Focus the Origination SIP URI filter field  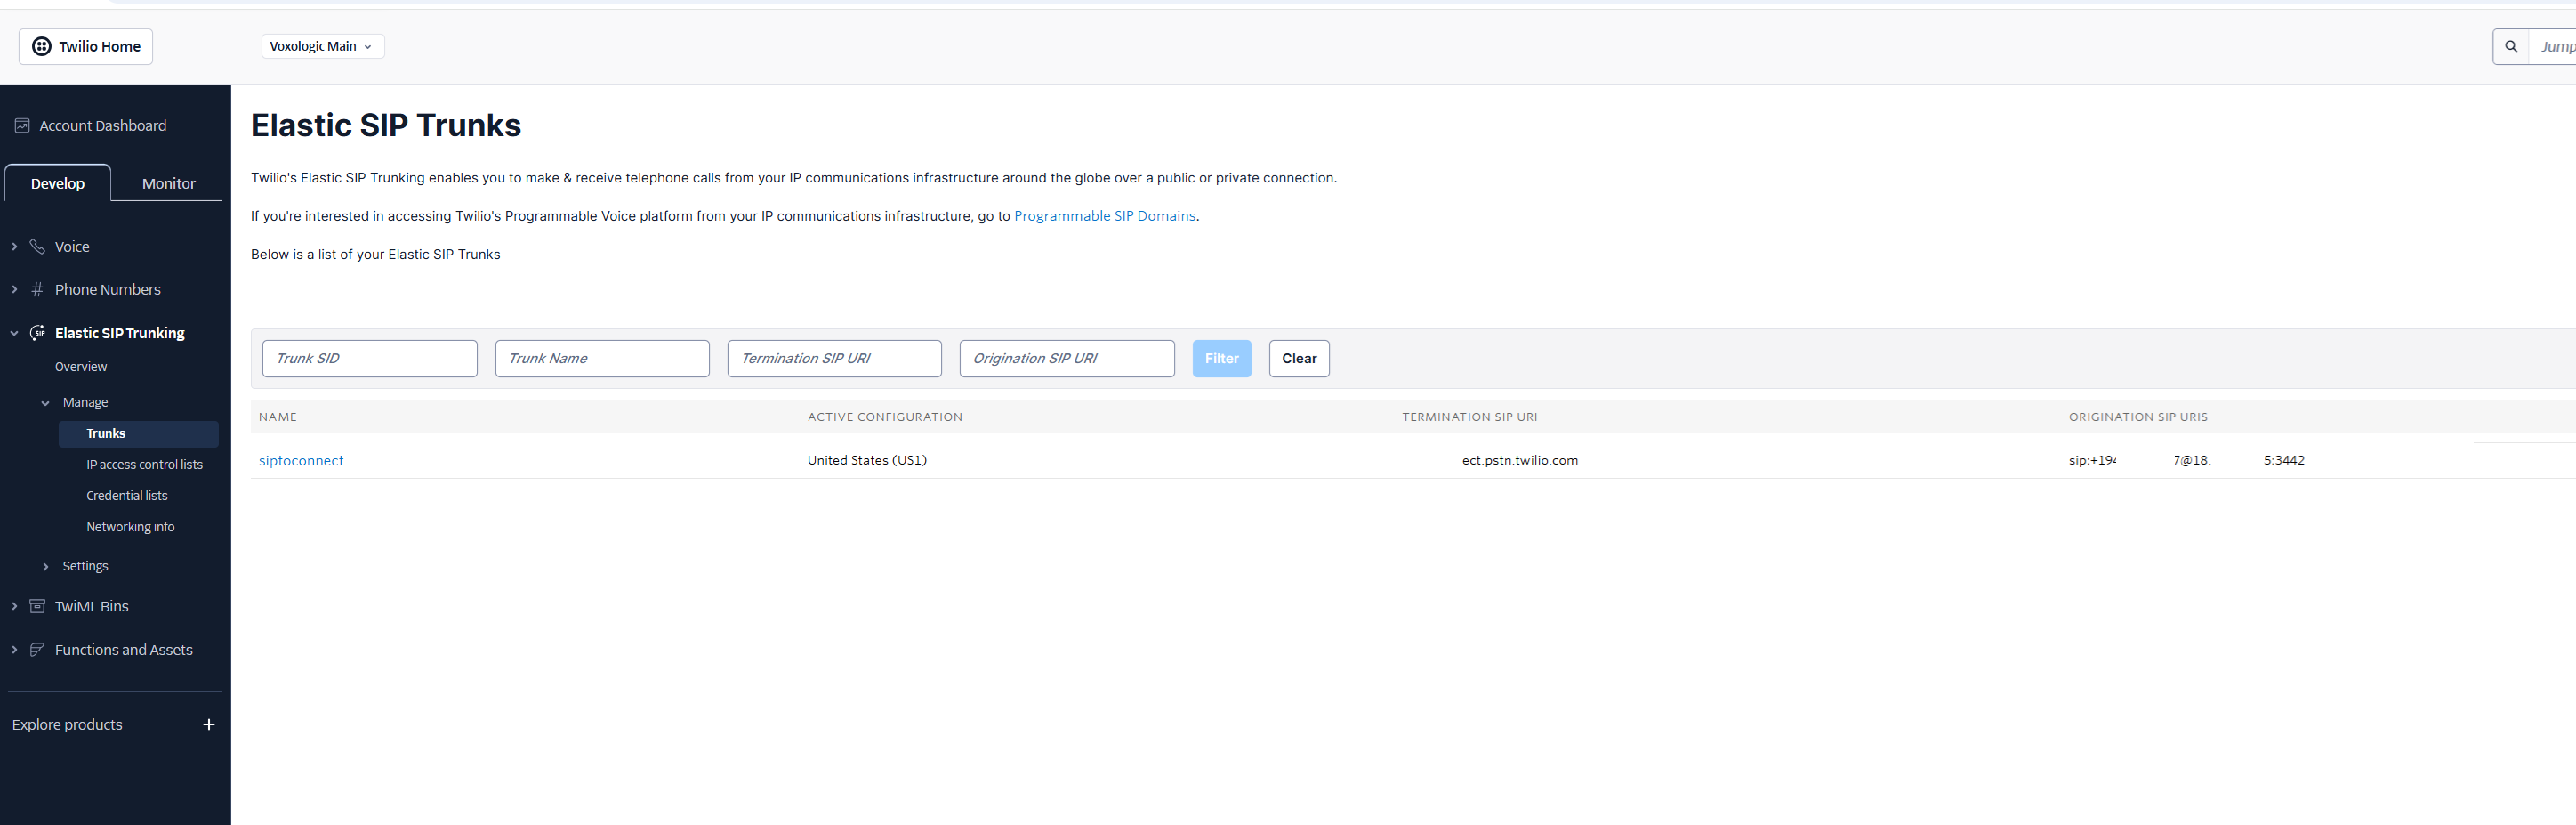(x=1067, y=358)
